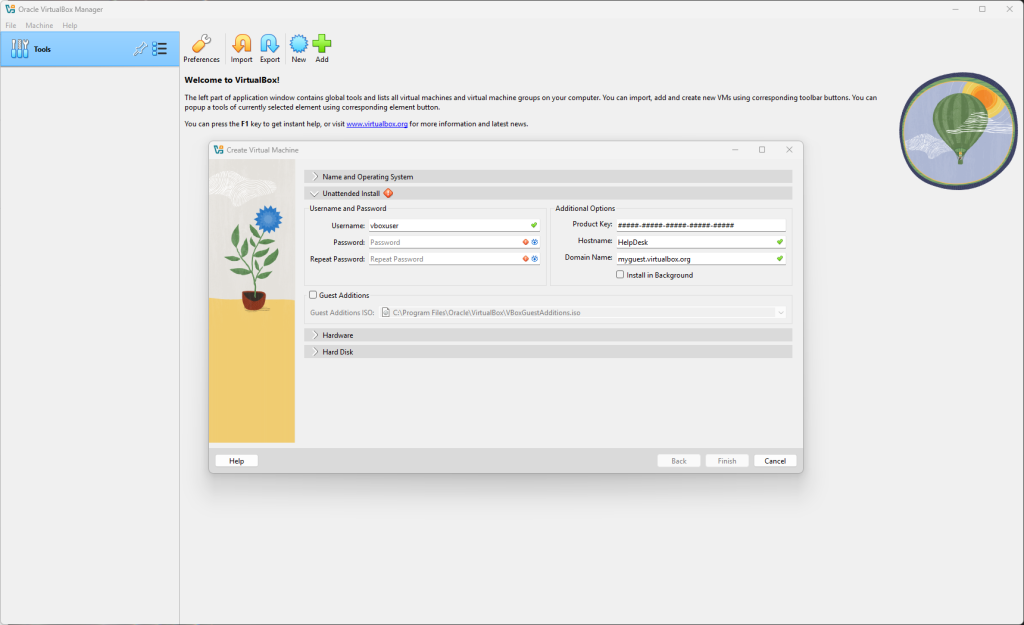Check the Install in Background option

[x=620, y=275]
